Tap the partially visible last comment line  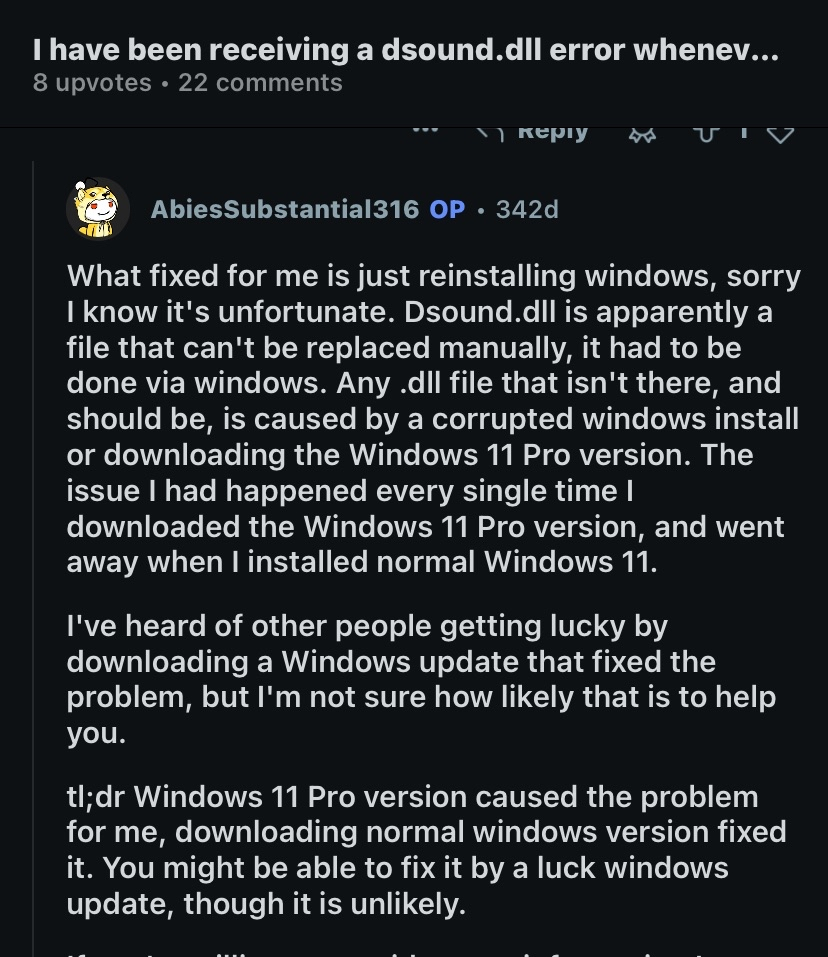pyautogui.click(x=400, y=951)
